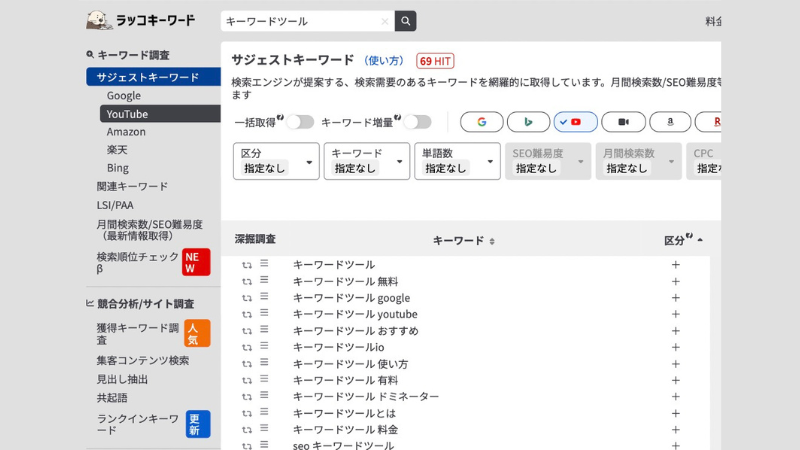The image size is (800, 450).
Task: Open 集客コンテンツ検索 sidebar item
Action: pos(143,360)
